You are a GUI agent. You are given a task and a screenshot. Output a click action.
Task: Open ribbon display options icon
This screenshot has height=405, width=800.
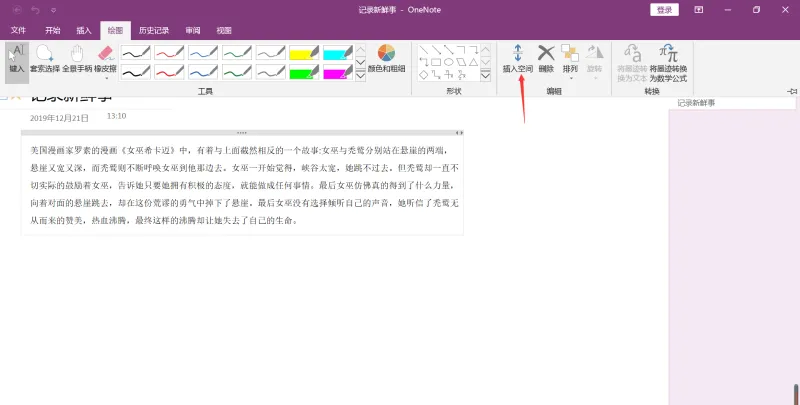(698, 10)
